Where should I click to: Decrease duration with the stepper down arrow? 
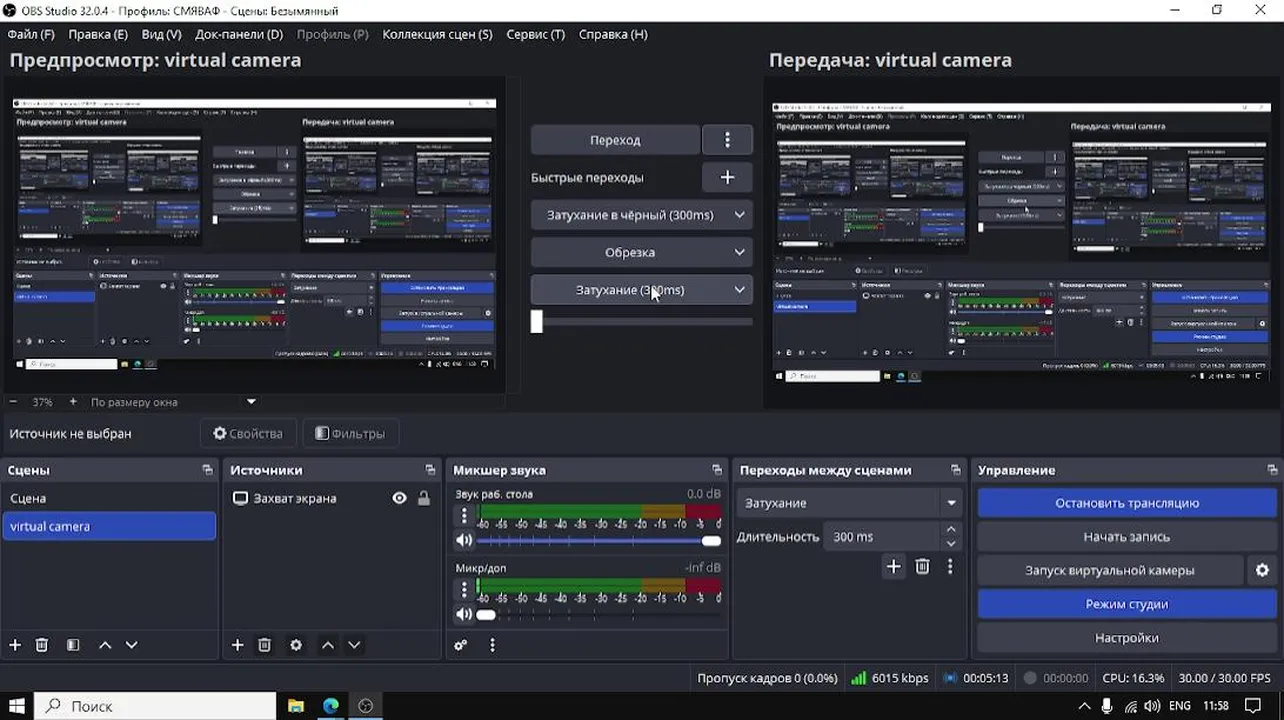pyautogui.click(x=951, y=544)
